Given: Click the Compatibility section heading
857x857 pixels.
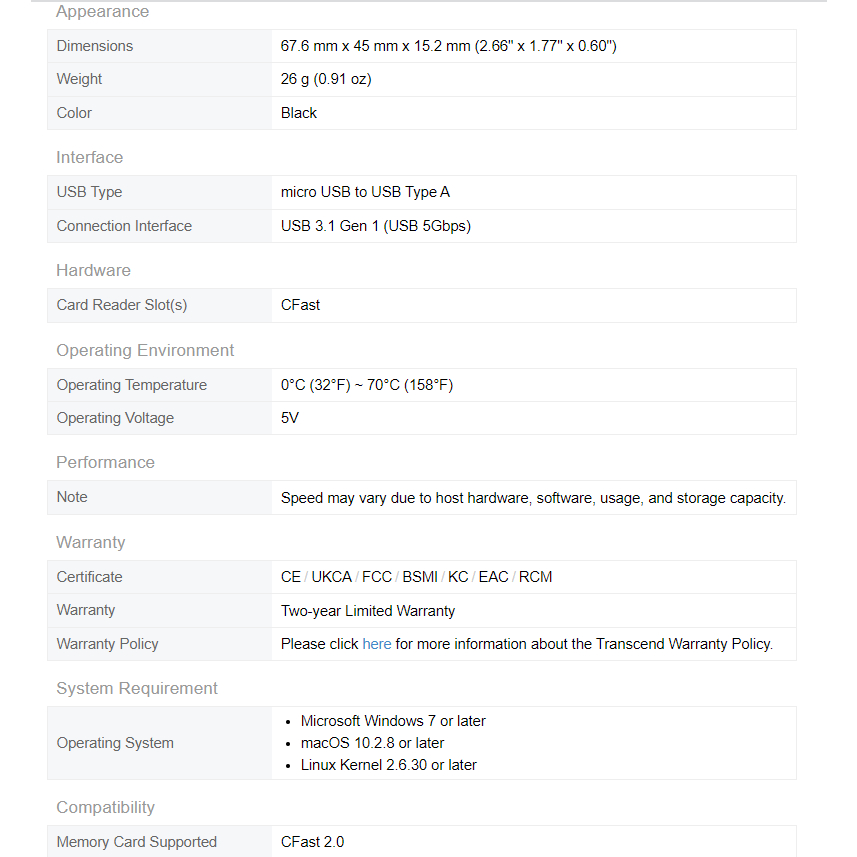Looking at the screenshot, I should (105, 807).
